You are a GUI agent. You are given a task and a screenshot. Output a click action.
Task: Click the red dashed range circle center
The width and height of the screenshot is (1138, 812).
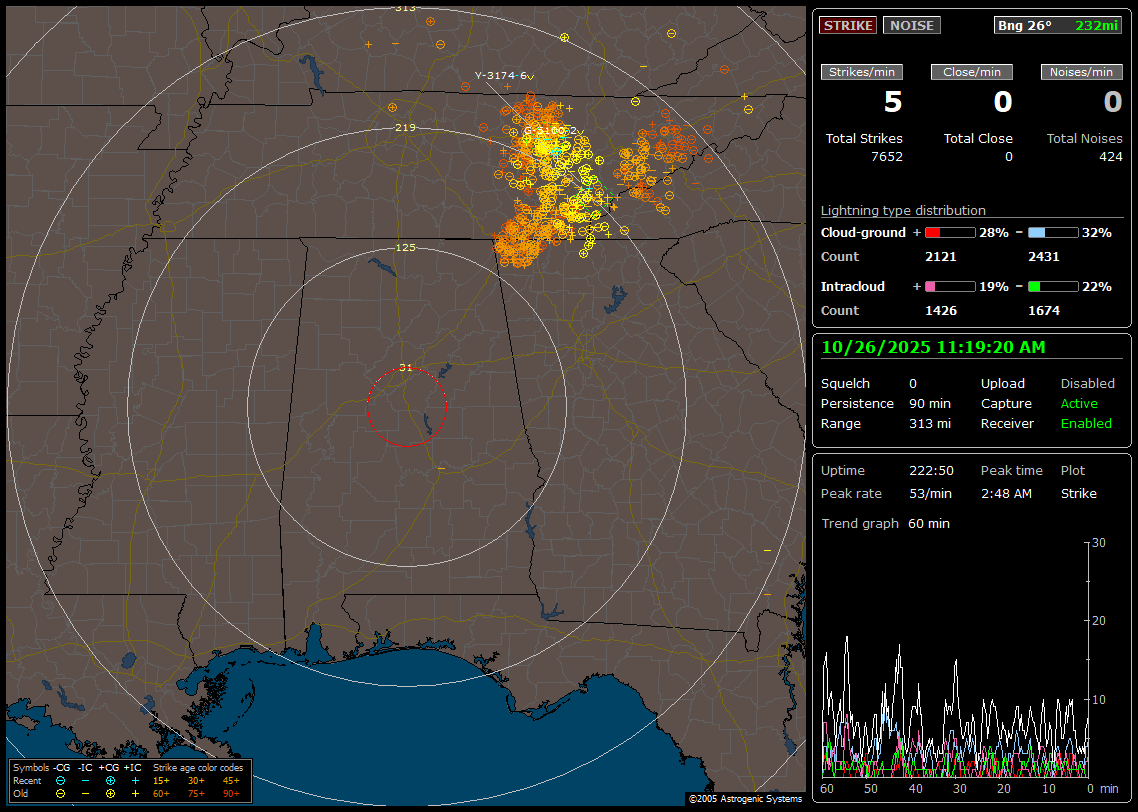tap(406, 407)
